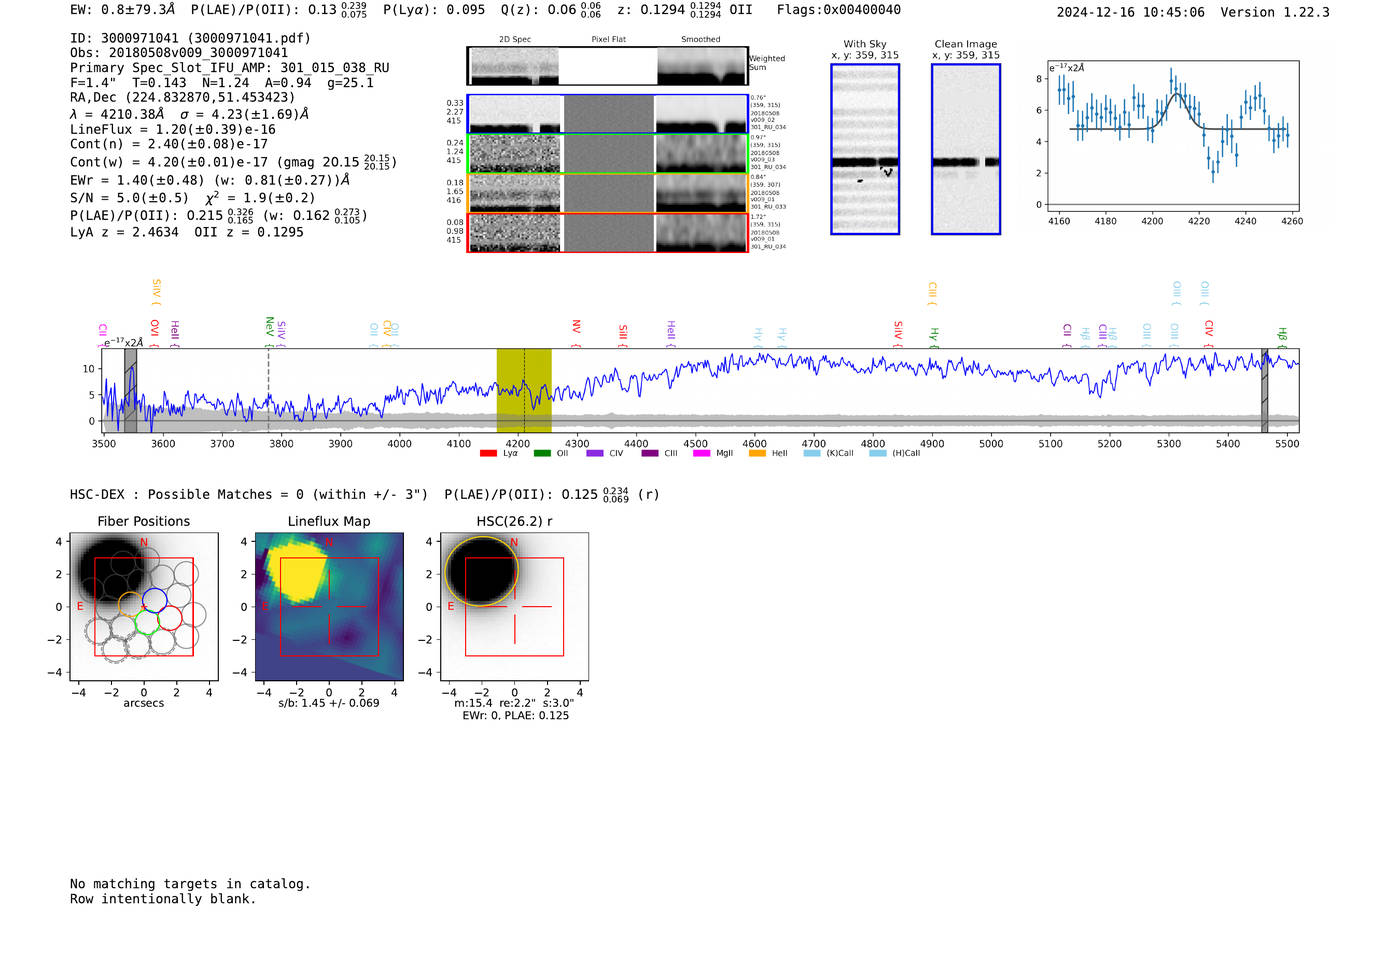Select the green-bordered fiber spectrum row
The height and width of the screenshot is (953, 1400).
pos(608,154)
